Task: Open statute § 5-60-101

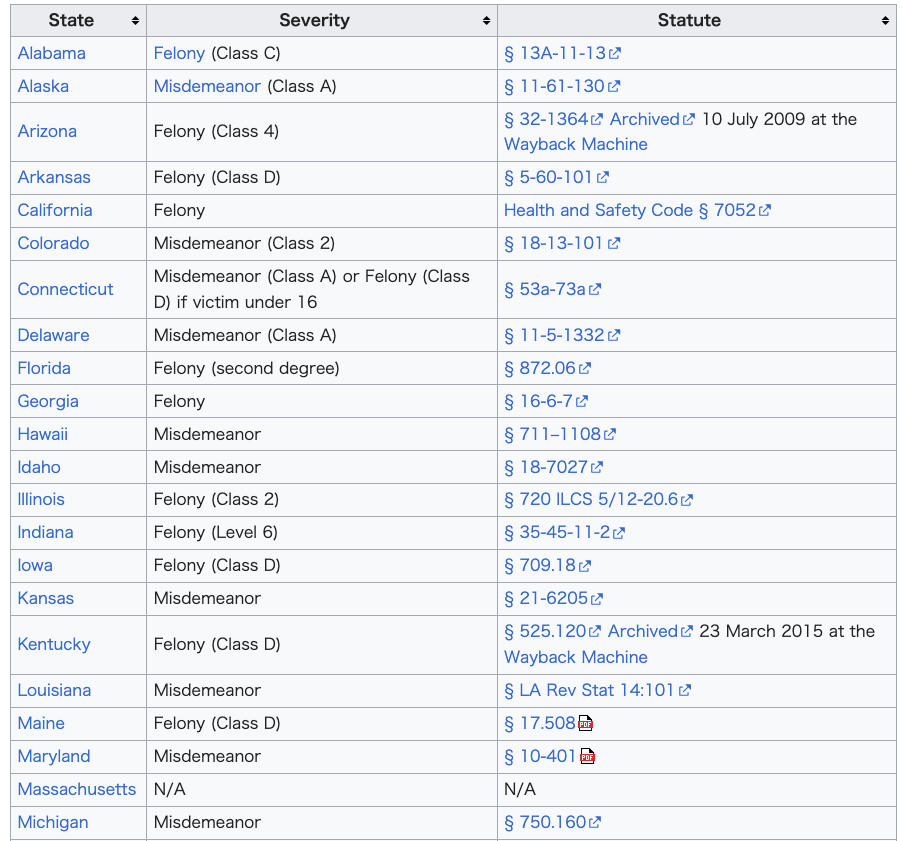Action: click(x=549, y=177)
